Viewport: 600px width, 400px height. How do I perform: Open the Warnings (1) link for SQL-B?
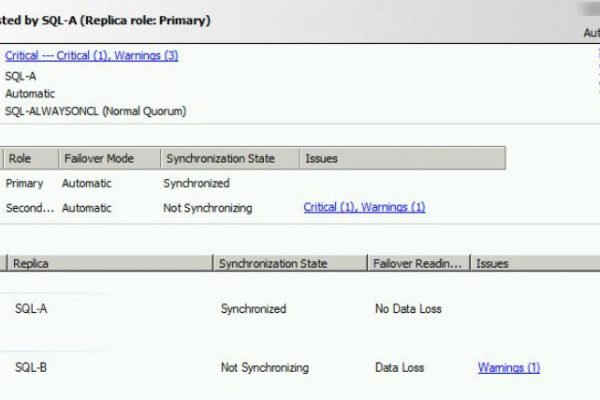[508, 367]
